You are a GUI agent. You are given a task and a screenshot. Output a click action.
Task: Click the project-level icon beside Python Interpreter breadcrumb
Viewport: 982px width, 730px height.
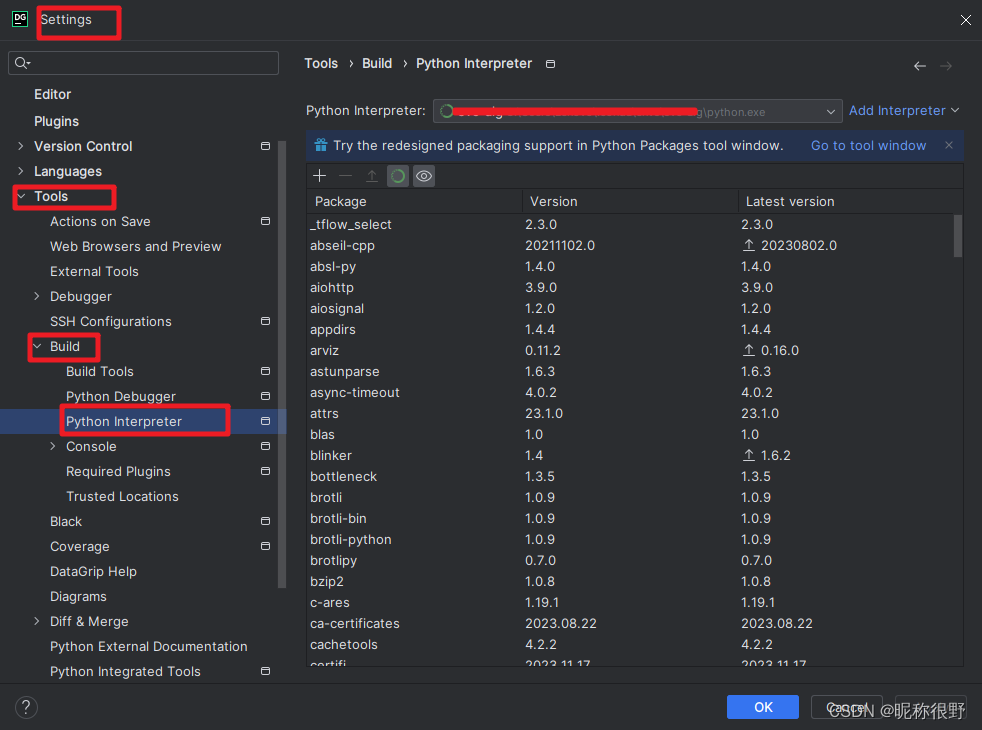point(550,64)
